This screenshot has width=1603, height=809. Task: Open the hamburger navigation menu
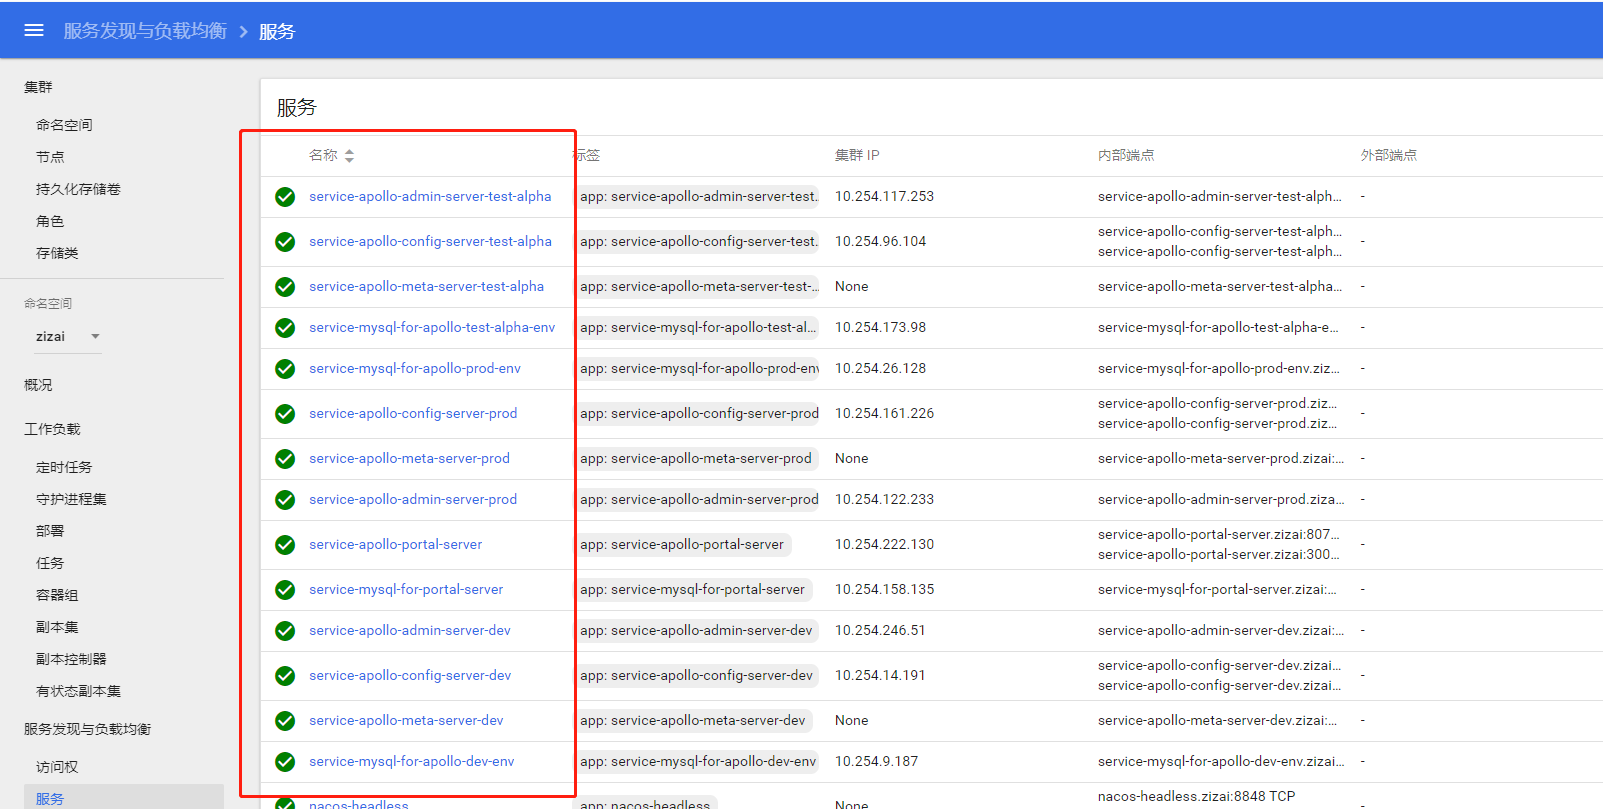tap(34, 31)
